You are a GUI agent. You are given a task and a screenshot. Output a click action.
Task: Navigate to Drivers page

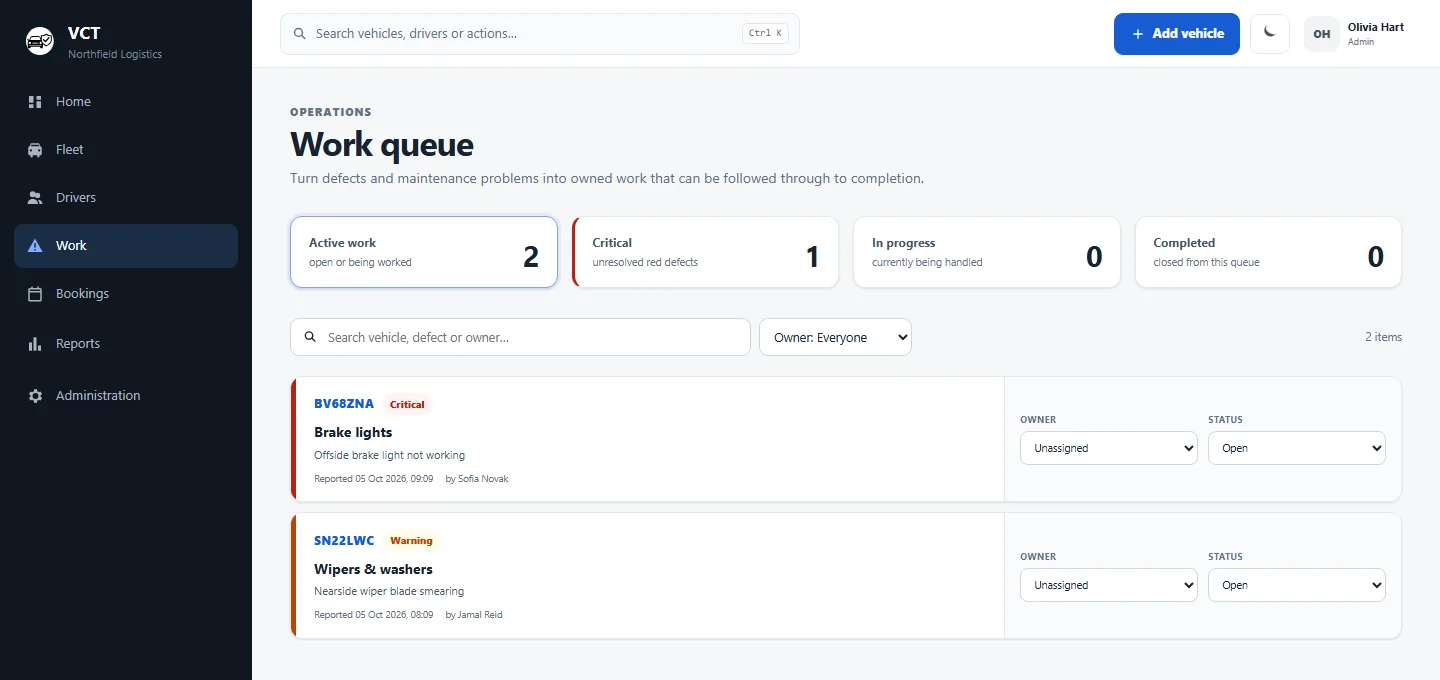[x=126, y=198]
